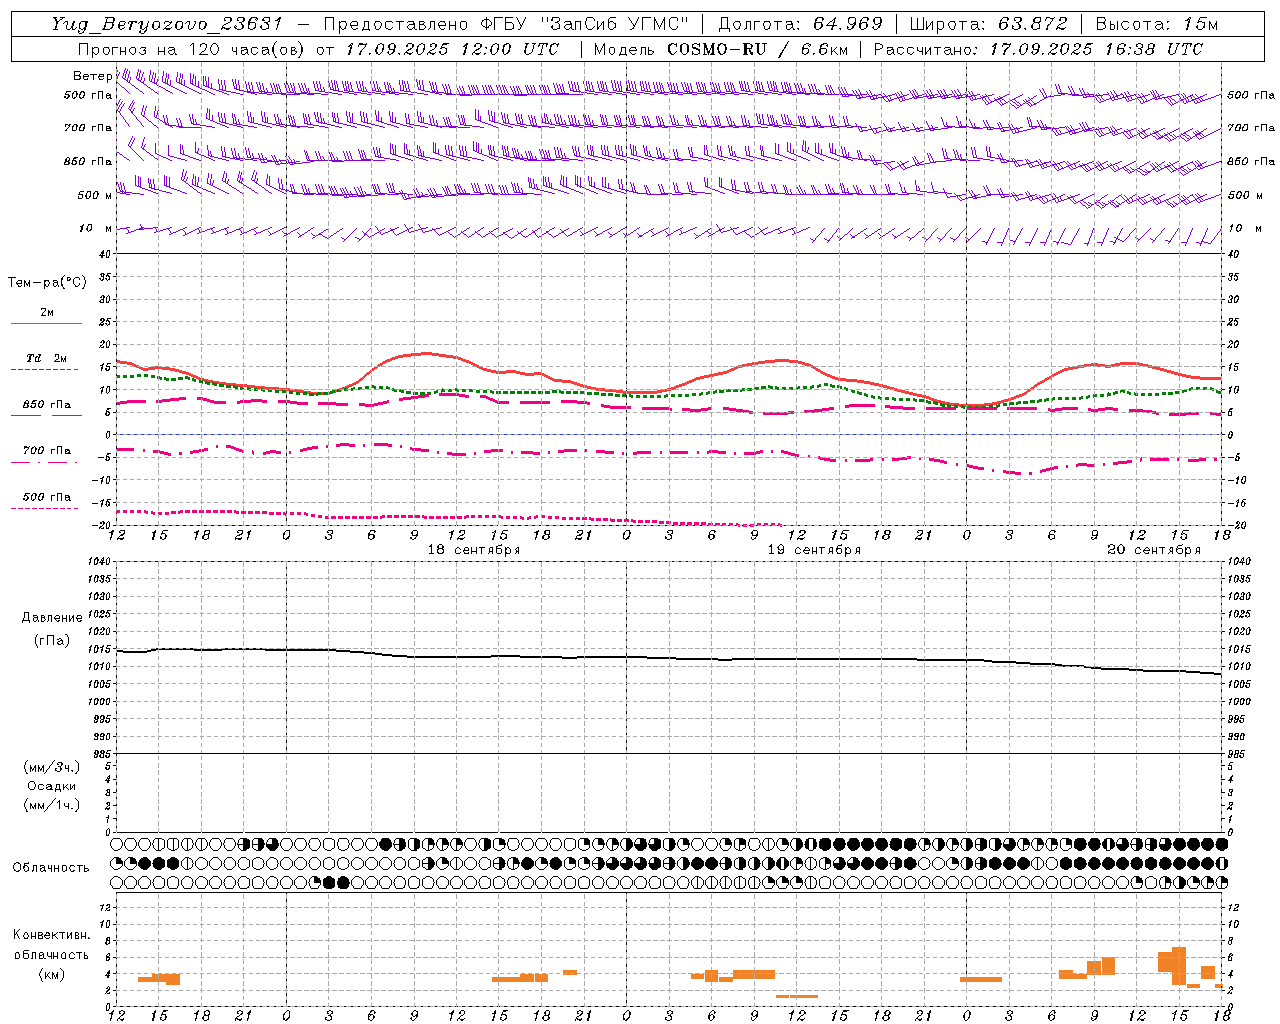Click the 40 value at top-left of the temperature axis
Image resolution: width=1280 pixels, height=1024 pixels.
[104, 254]
